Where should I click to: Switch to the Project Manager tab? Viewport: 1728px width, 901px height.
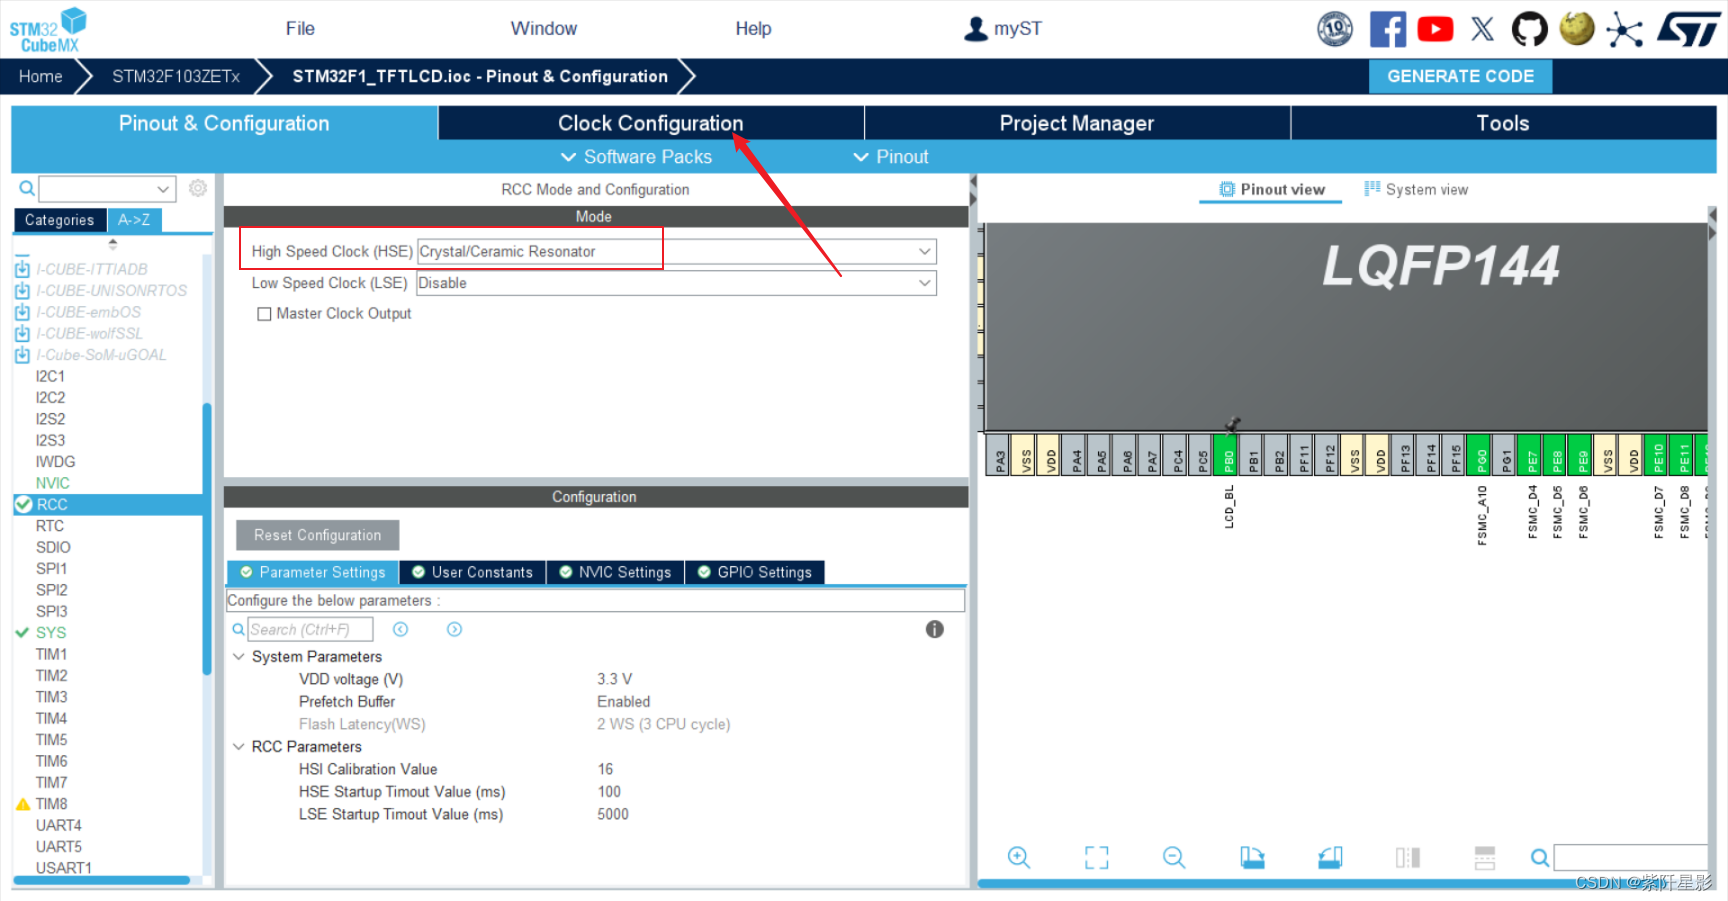coord(1077,123)
